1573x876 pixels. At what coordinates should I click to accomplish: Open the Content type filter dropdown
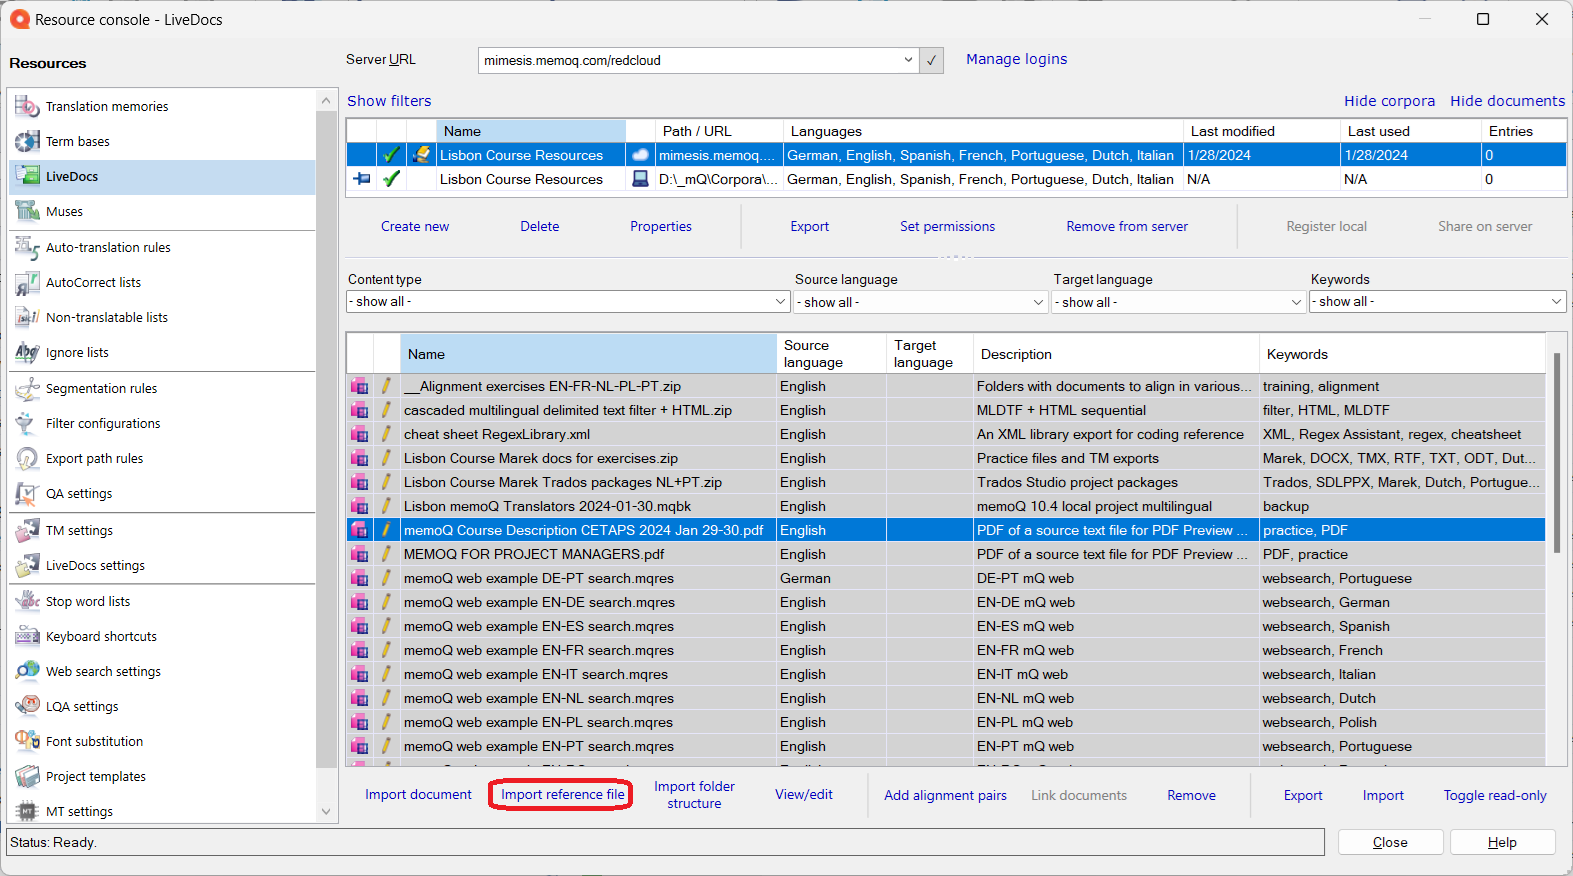pos(568,301)
